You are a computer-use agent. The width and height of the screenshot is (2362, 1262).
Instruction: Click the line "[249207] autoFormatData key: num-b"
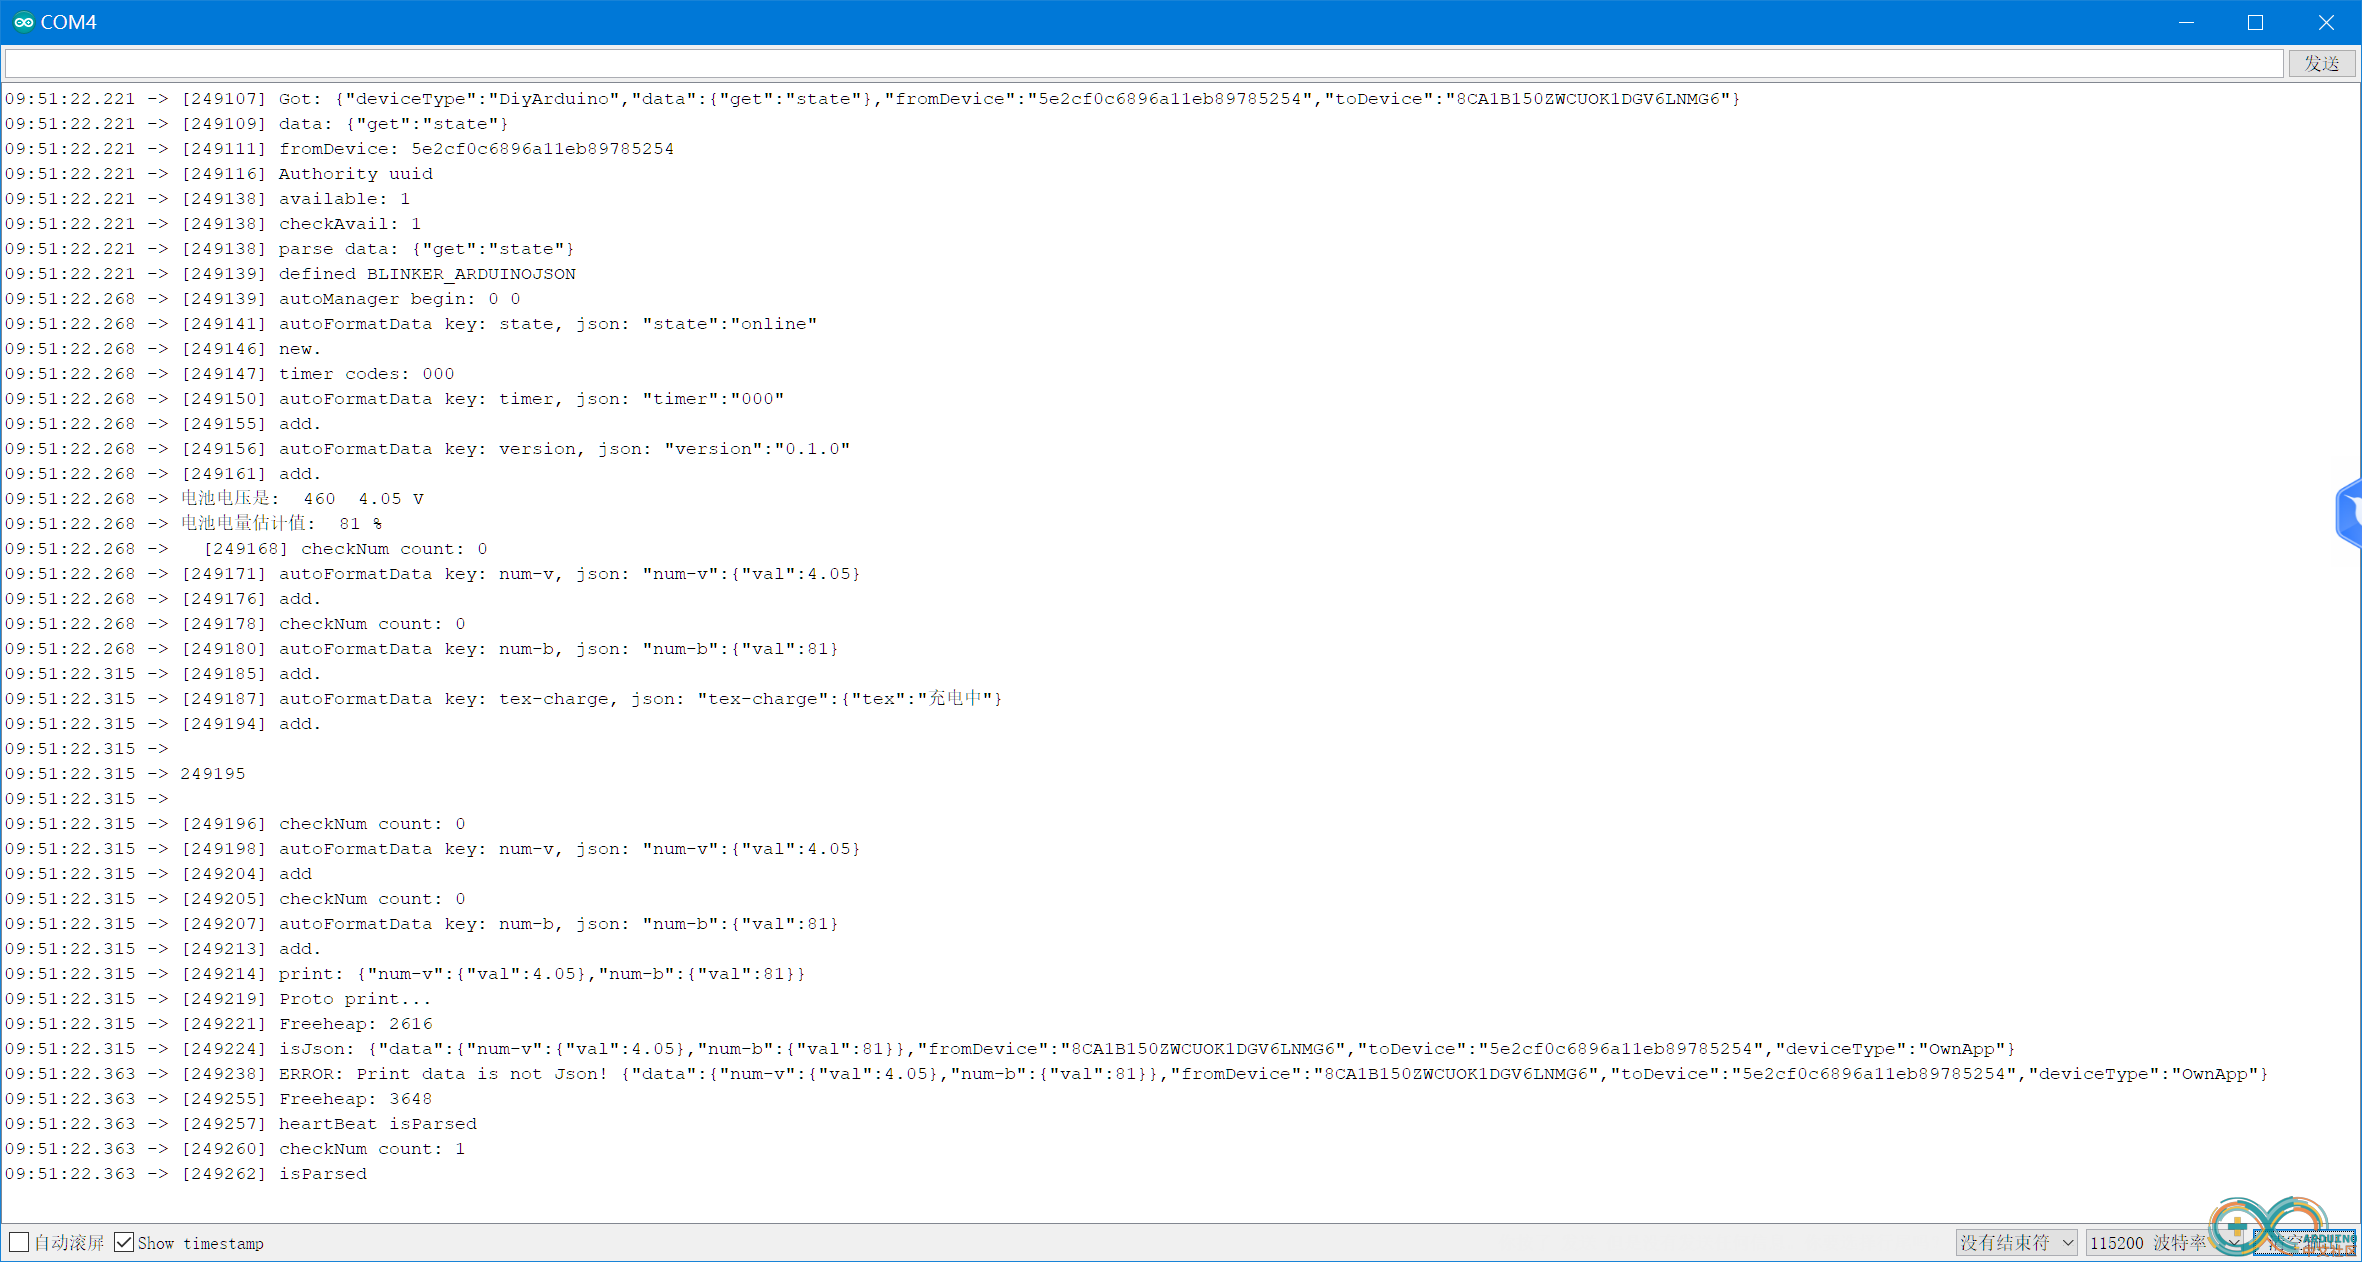(422, 923)
